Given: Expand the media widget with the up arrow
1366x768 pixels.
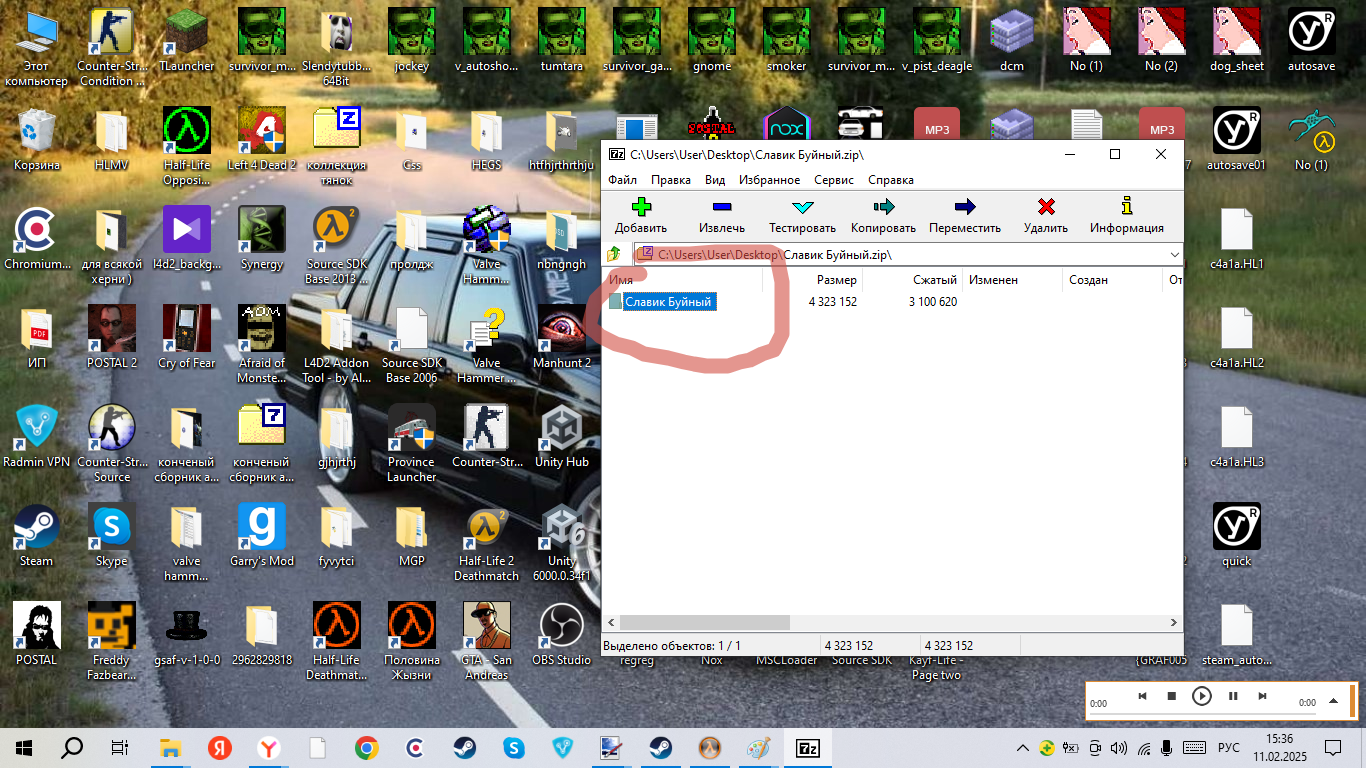Looking at the screenshot, I should point(1333,702).
